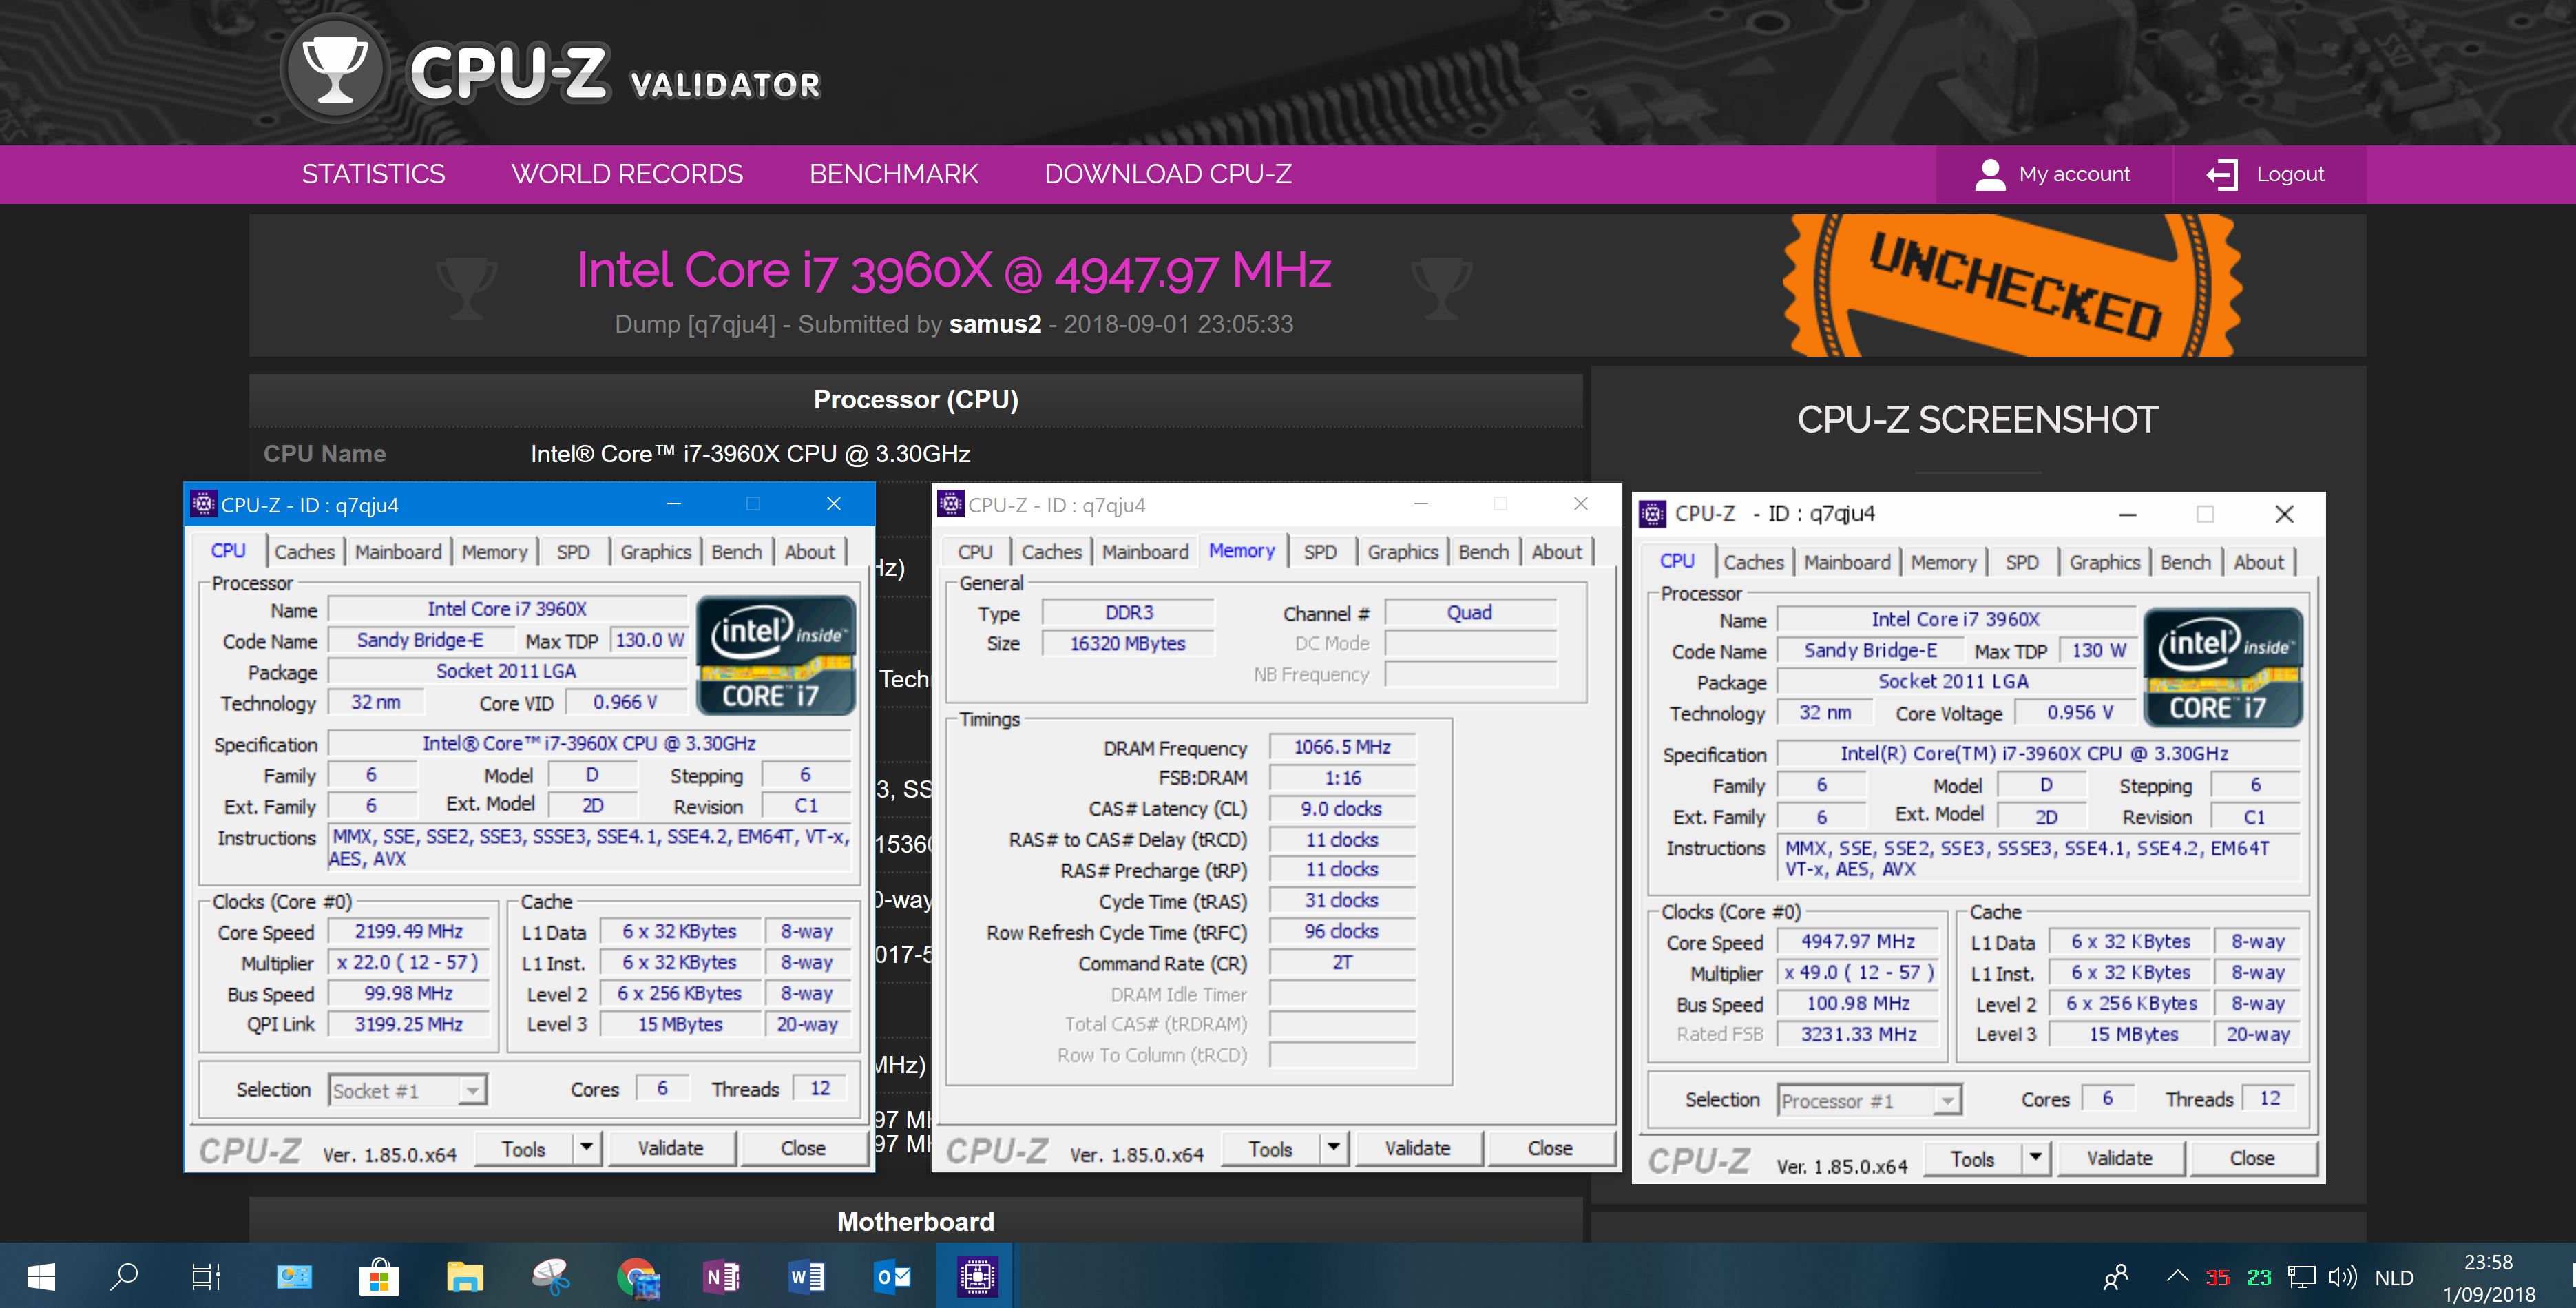2576x1308 pixels.
Task: Switch to Caches tab in left CPU-Z window
Action: pyautogui.click(x=304, y=552)
